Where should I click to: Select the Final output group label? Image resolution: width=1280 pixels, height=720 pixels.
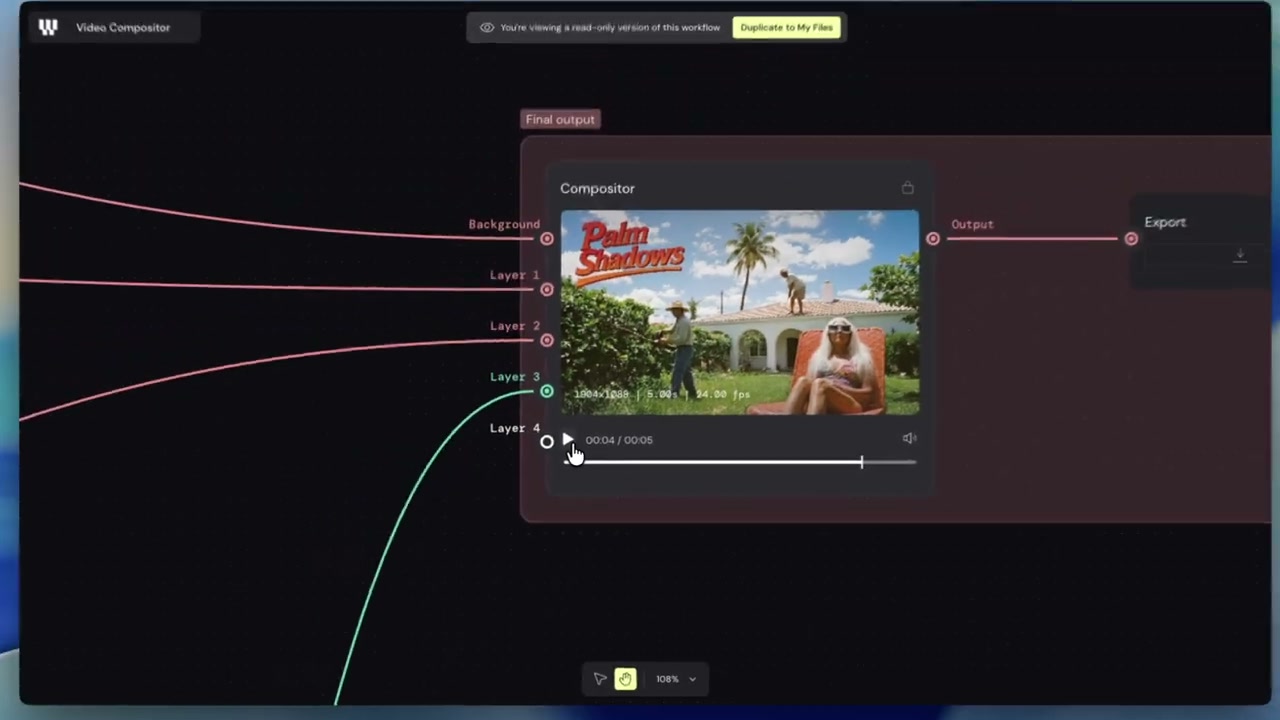click(560, 119)
